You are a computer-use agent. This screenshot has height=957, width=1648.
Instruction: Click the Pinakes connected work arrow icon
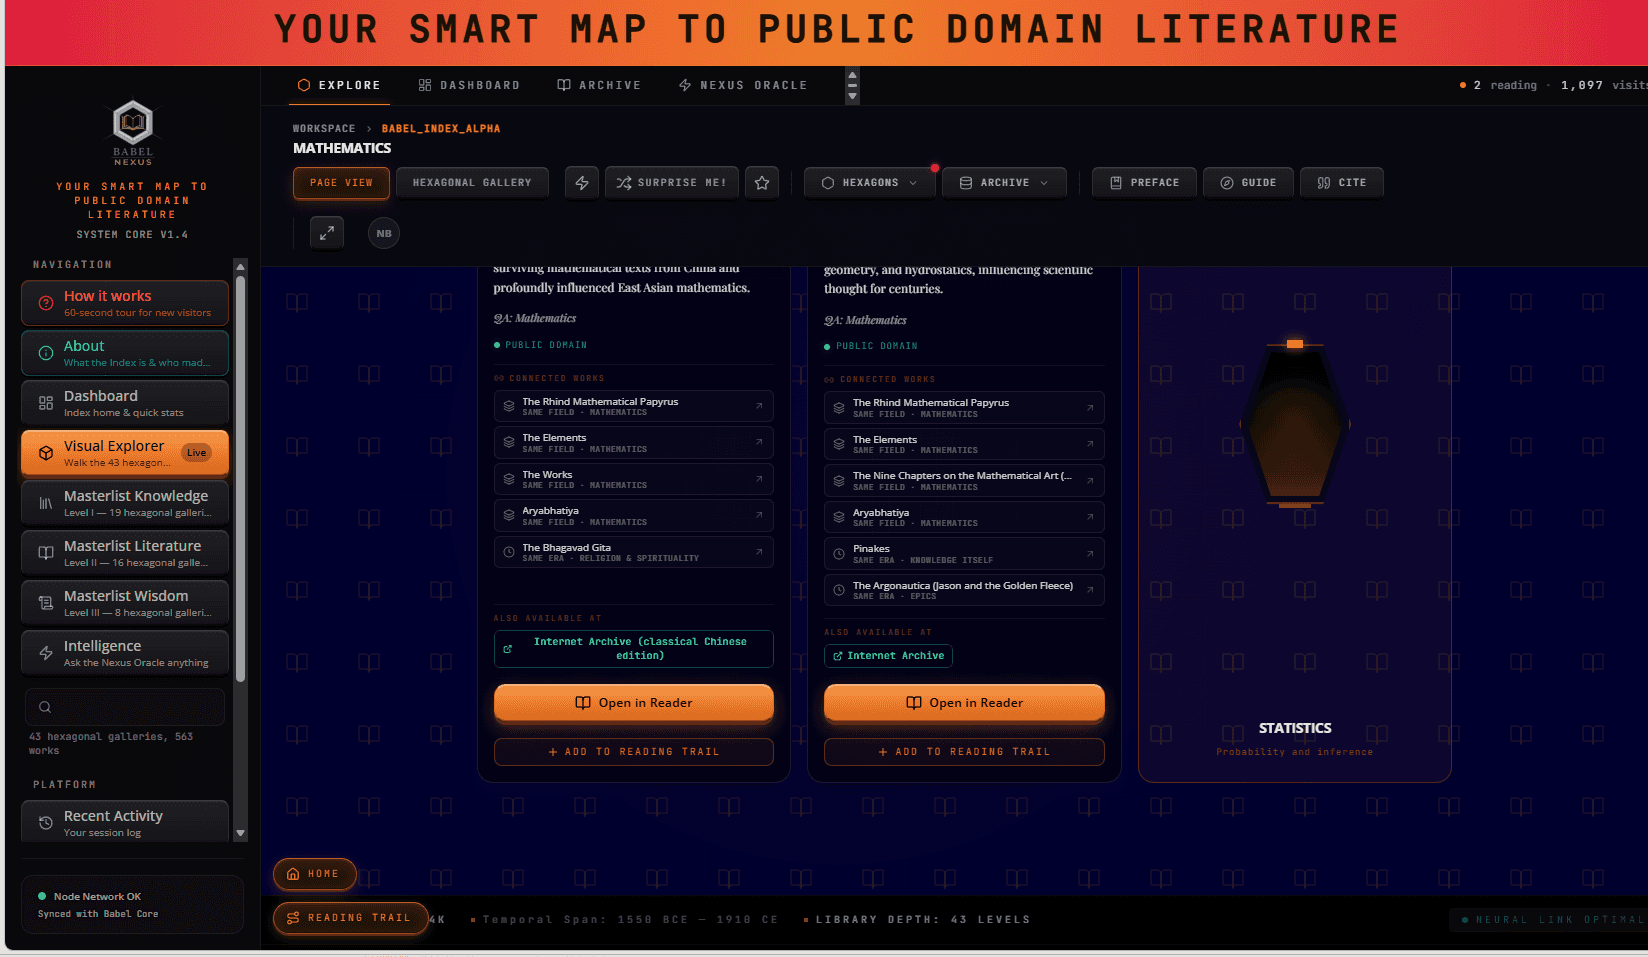click(x=1090, y=554)
